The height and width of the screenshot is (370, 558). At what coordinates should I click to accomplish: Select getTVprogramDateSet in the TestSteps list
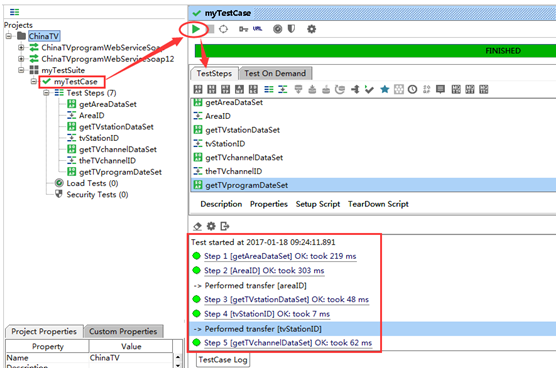pyautogui.click(x=373, y=185)
